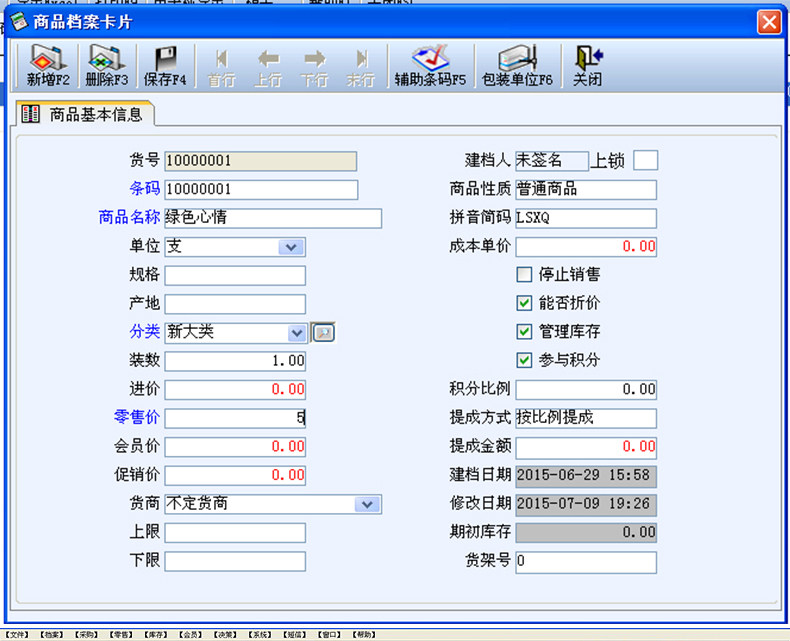This screenshot has width=790, height=641.
Task: Click the 积分比例 input field
Action: (x=586, y=390)
